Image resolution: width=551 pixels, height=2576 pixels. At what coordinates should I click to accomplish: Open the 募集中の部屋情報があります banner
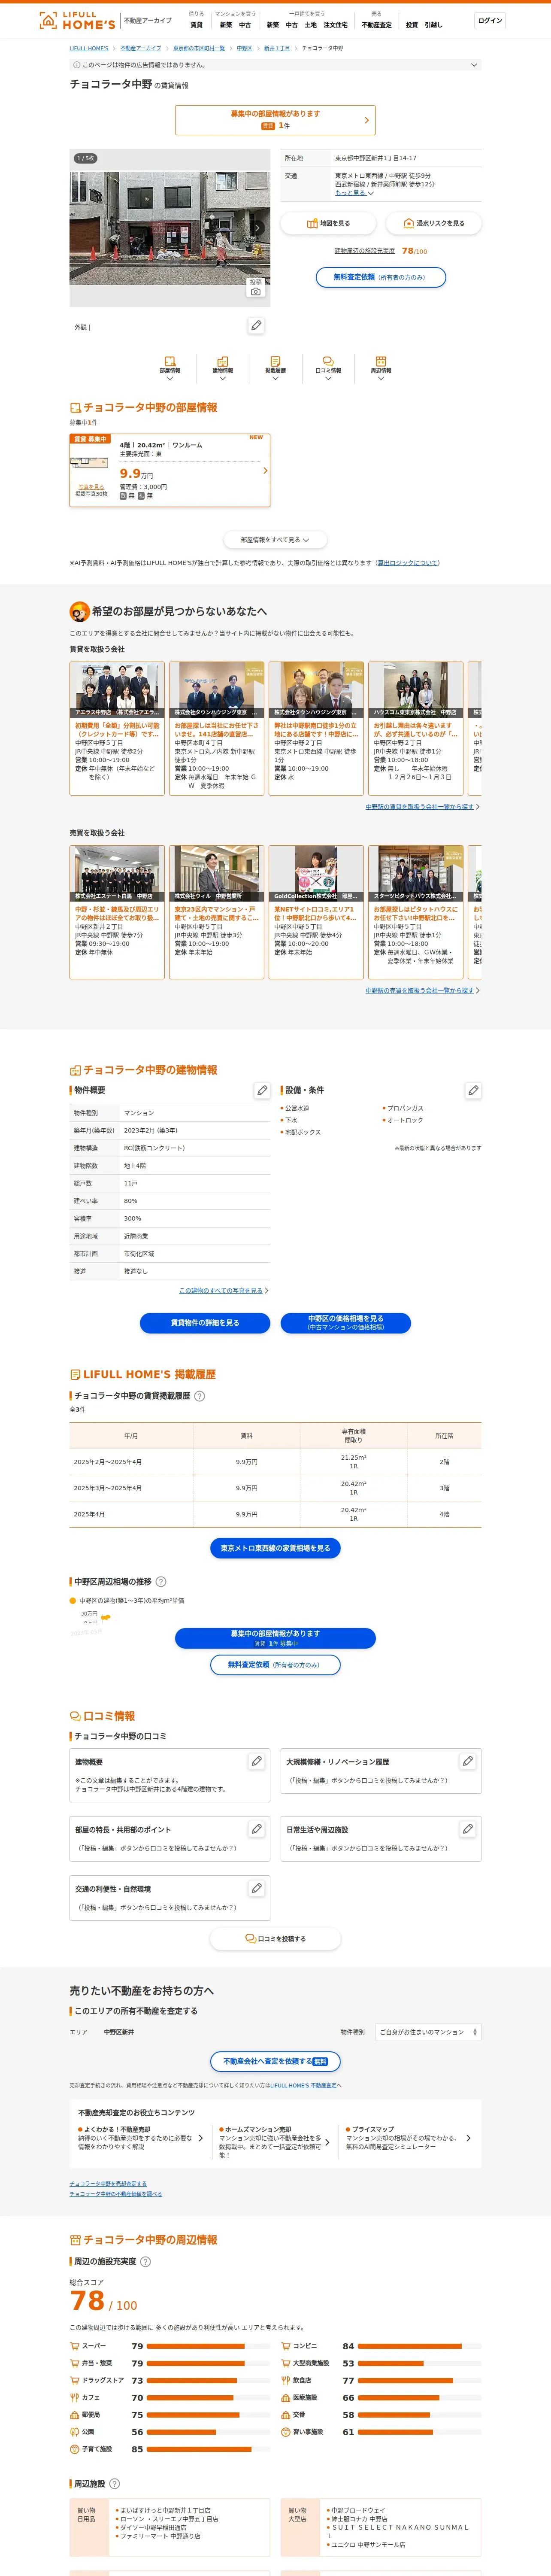275,120
